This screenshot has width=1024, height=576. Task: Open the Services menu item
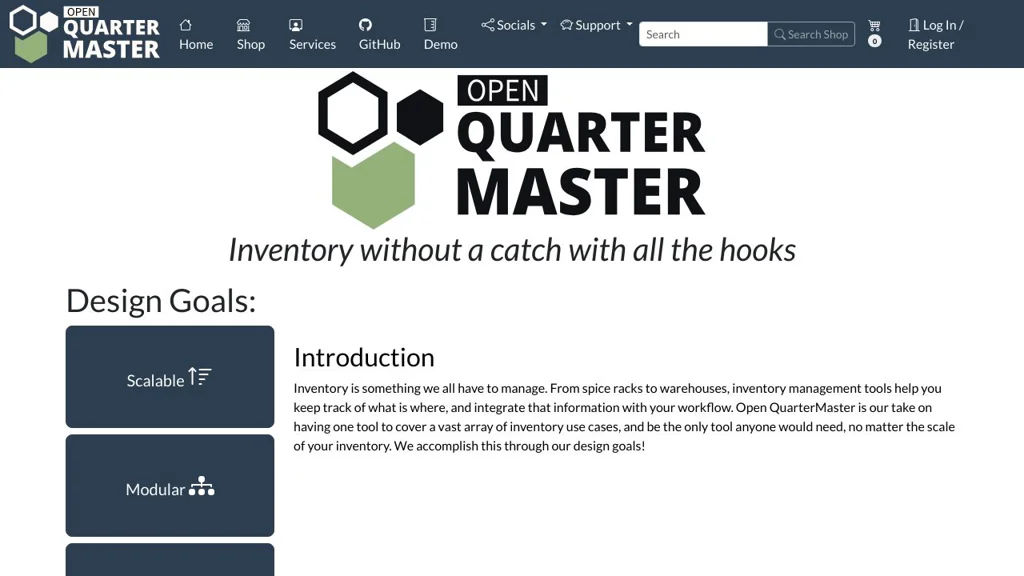tap(312, 34)
